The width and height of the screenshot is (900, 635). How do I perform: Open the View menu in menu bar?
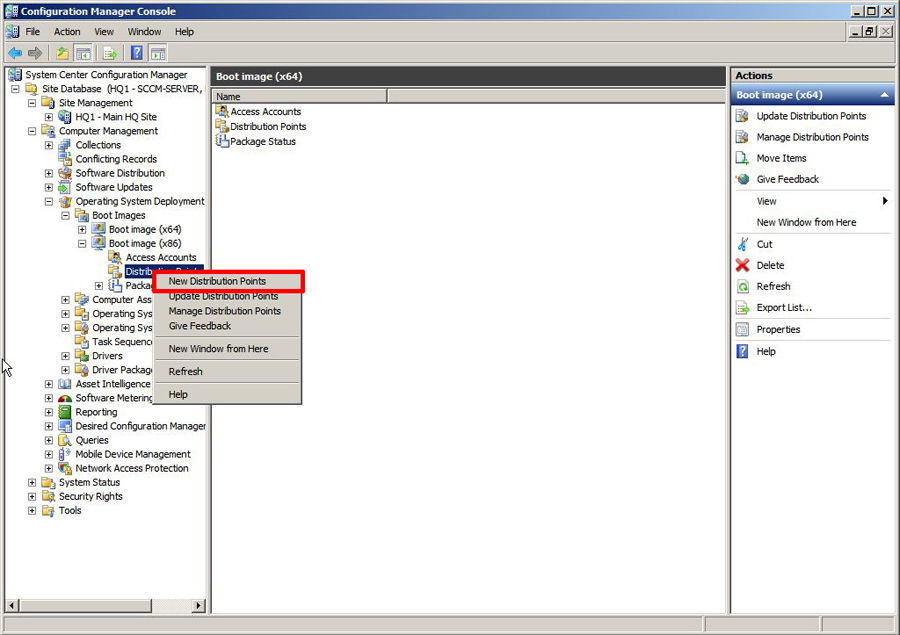(x=104, y=32)
